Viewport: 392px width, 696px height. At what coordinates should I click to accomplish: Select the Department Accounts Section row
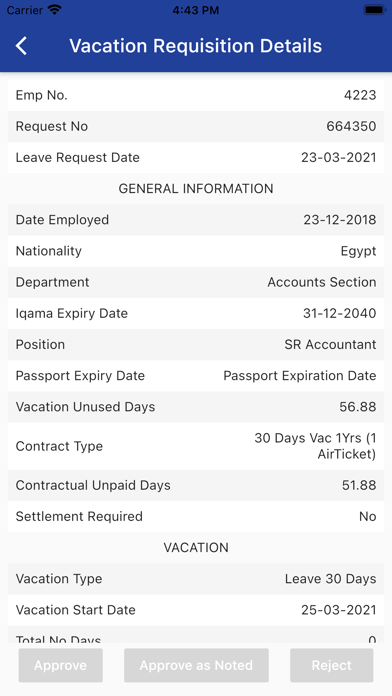(196, 282)
